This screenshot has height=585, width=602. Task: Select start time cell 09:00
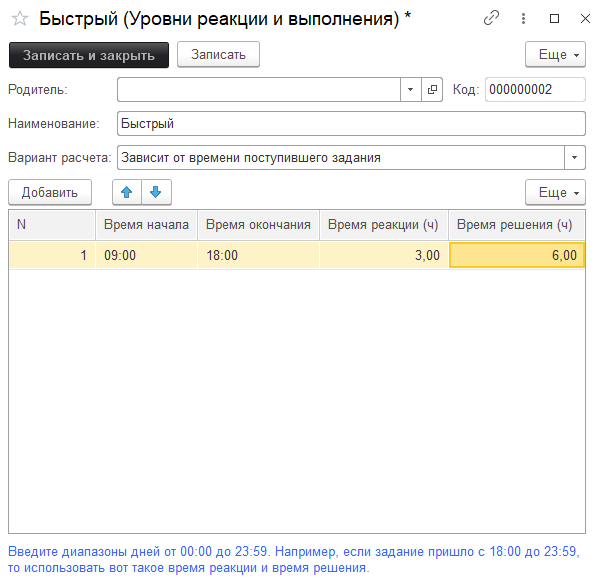[146, 255]
